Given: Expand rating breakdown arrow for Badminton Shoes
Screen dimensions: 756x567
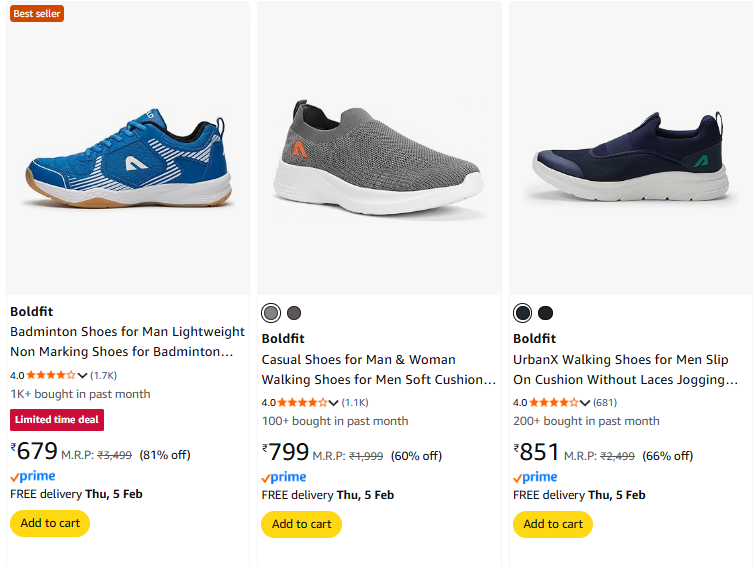Looking at the screenshot, I should [83, 375].
